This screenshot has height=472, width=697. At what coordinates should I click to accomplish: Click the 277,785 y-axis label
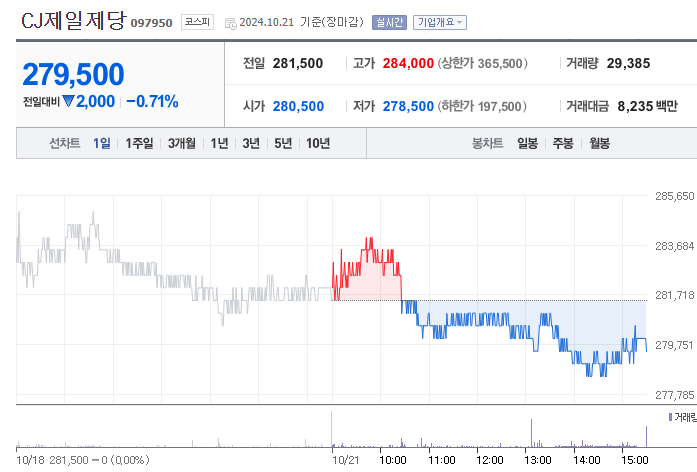click(674, 395)
